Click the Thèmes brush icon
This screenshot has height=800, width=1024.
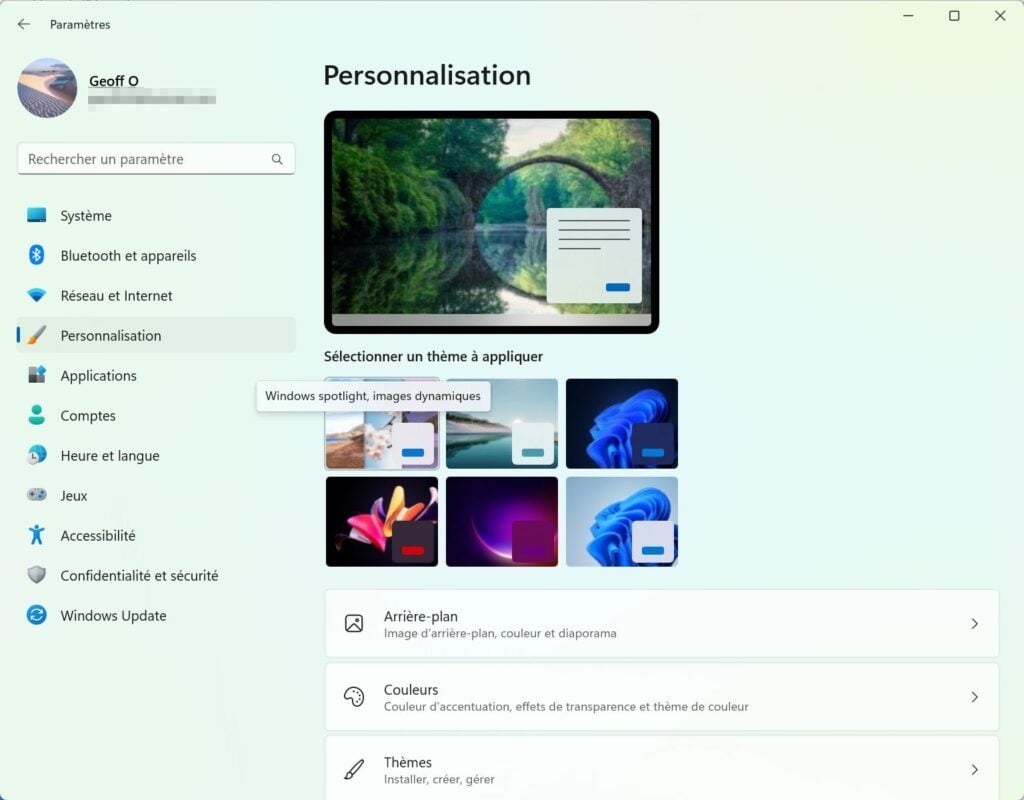coord(354,769)
